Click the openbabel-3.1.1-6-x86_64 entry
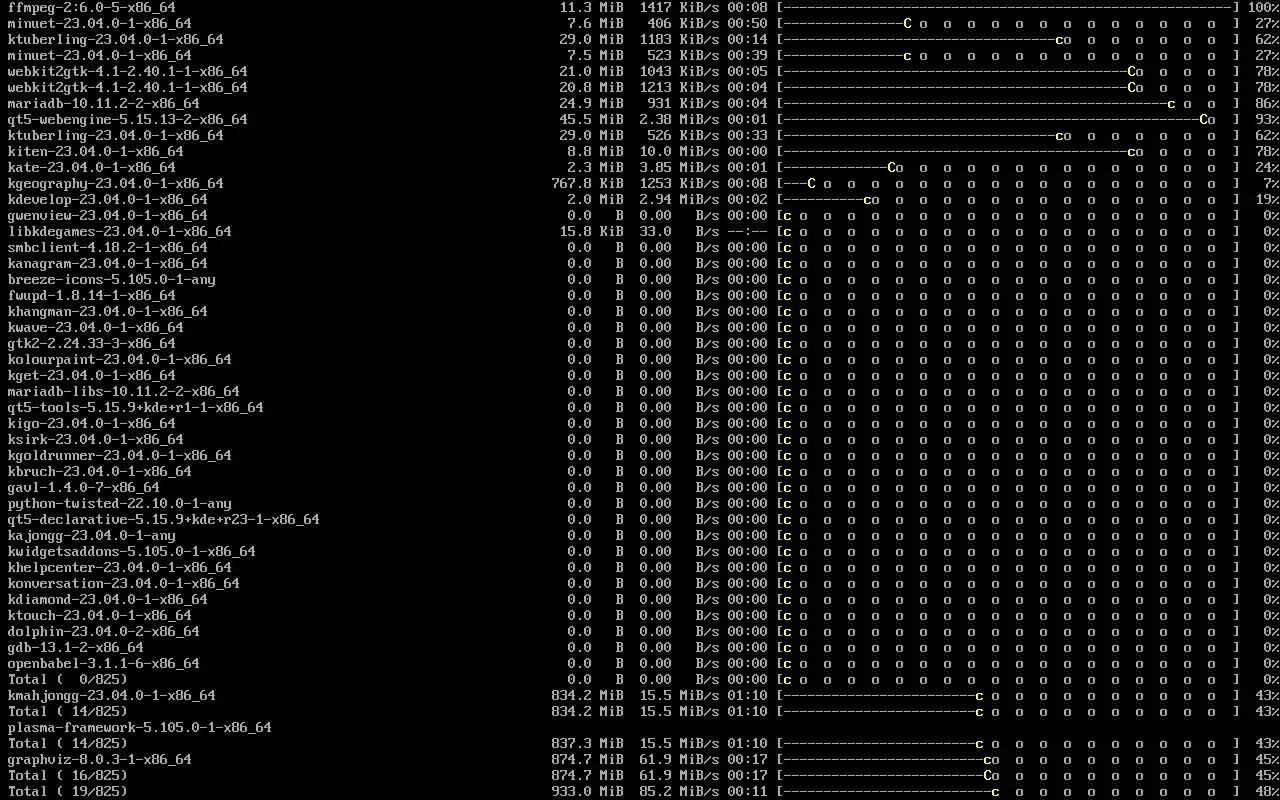 tap(103, 663)
